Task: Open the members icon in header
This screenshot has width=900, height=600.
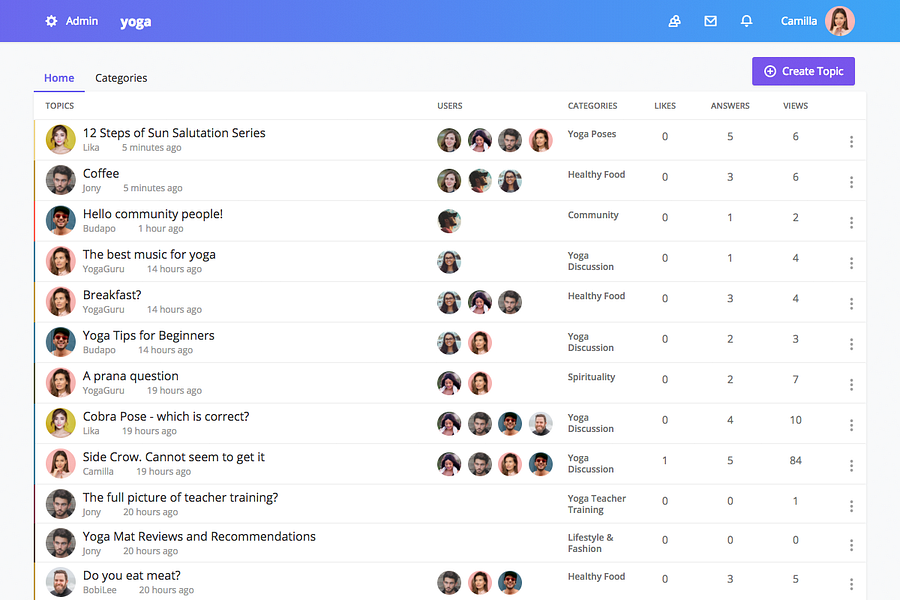Action: pos(674,21)
